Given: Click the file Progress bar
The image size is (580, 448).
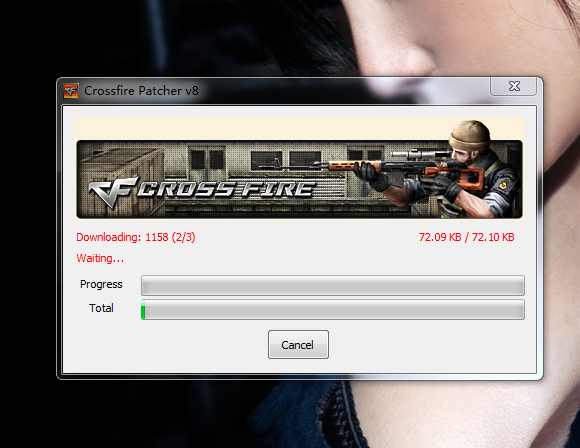Looking at the screenshot, I should (333, 285).
